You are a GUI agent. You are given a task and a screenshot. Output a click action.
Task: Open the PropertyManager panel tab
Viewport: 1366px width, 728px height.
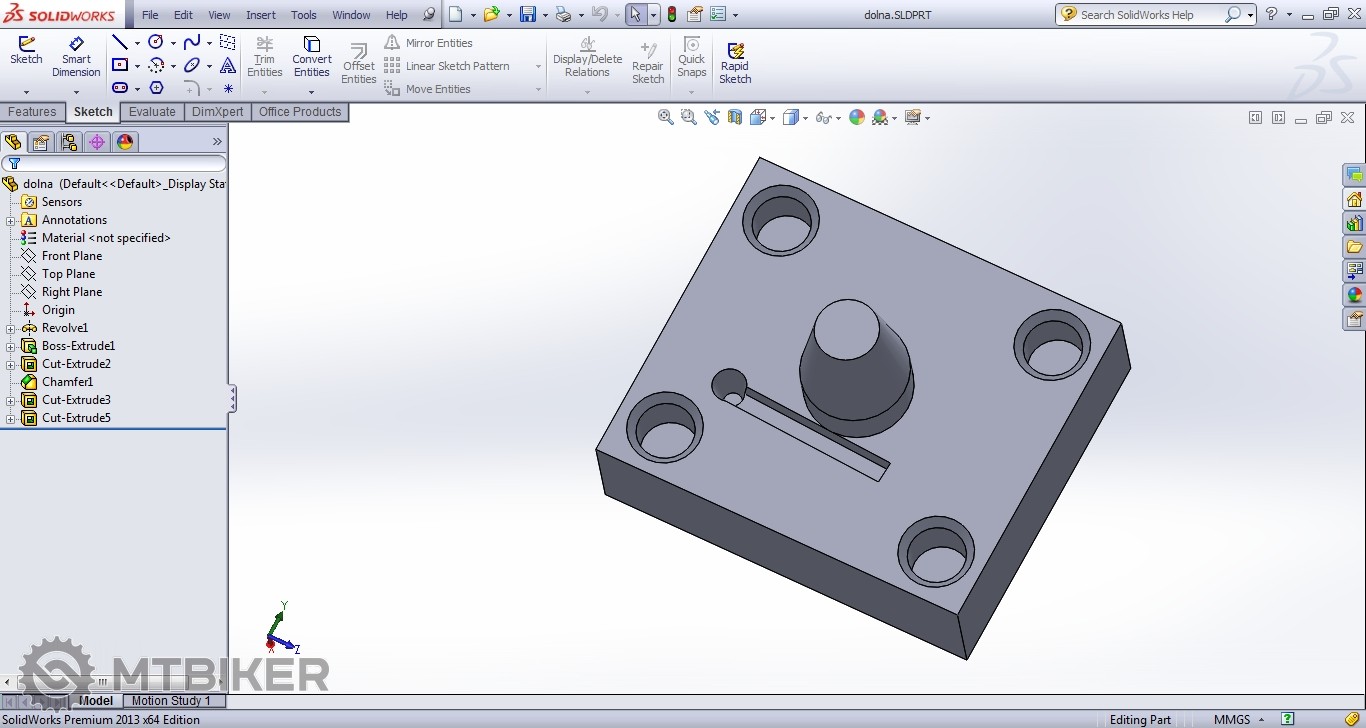click(40, 142)
